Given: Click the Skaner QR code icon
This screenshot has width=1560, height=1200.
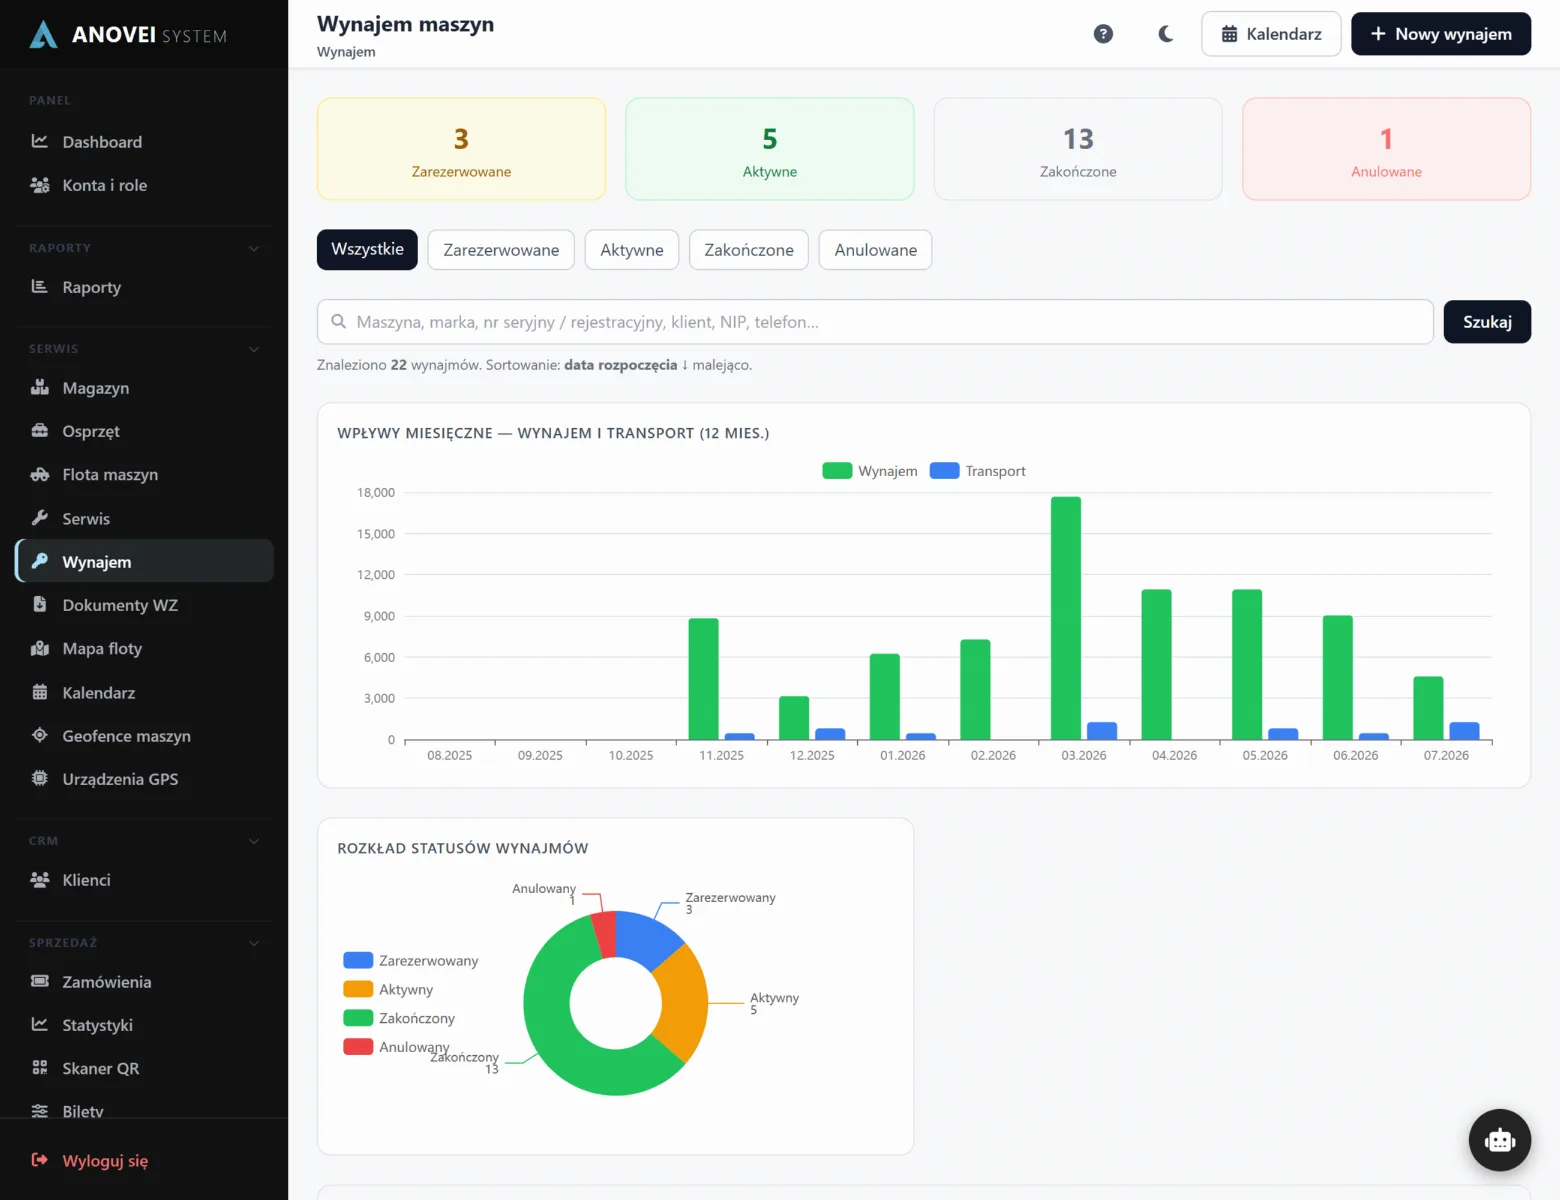Looking at the screenshot, I should (x=40, y=1068).
